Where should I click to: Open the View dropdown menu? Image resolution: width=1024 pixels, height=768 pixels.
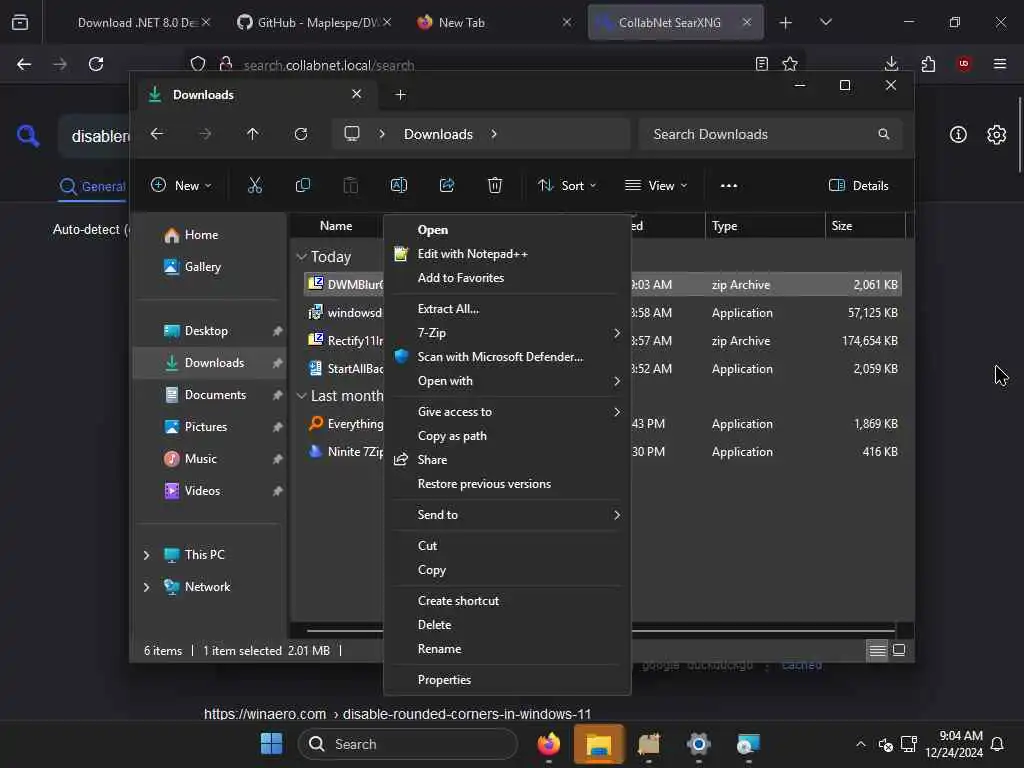coord(656,185)
